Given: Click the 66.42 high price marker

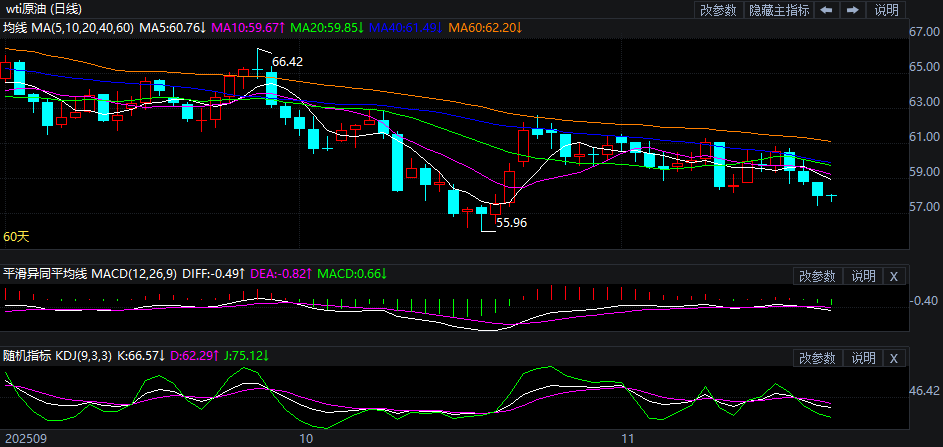Looking at the screenshot, I should pos(287,62).
